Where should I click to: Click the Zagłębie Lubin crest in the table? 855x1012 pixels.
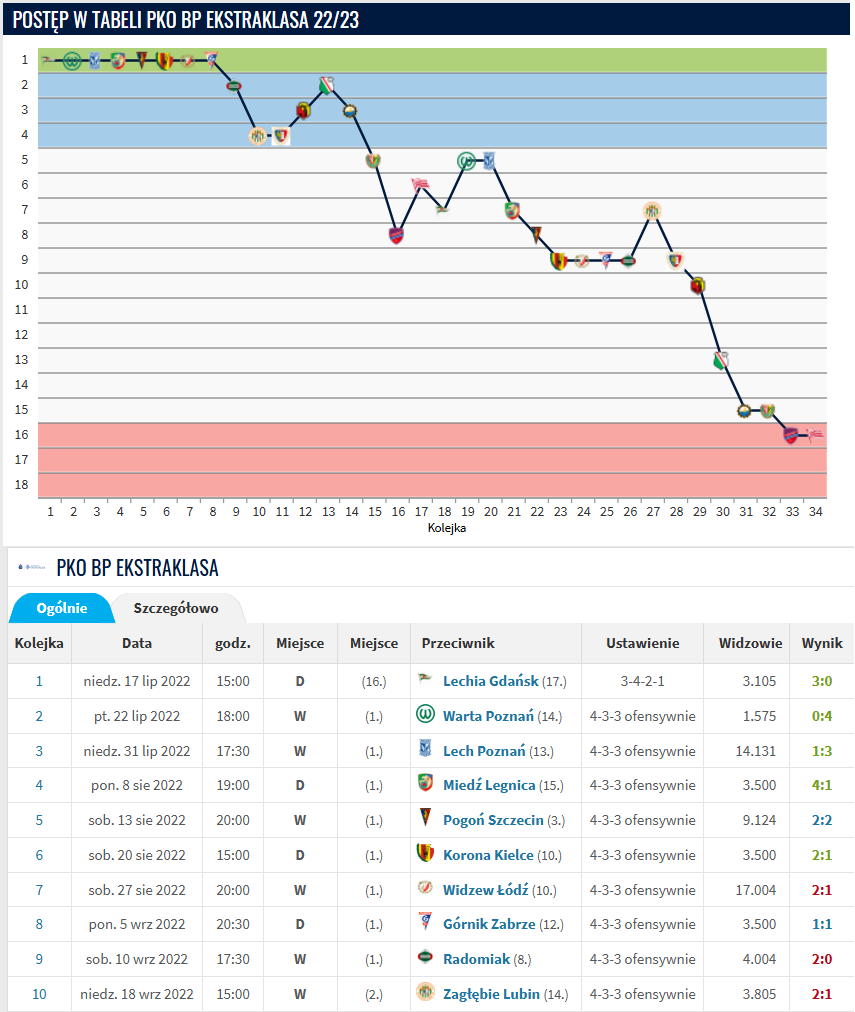[x=425, y=993]
